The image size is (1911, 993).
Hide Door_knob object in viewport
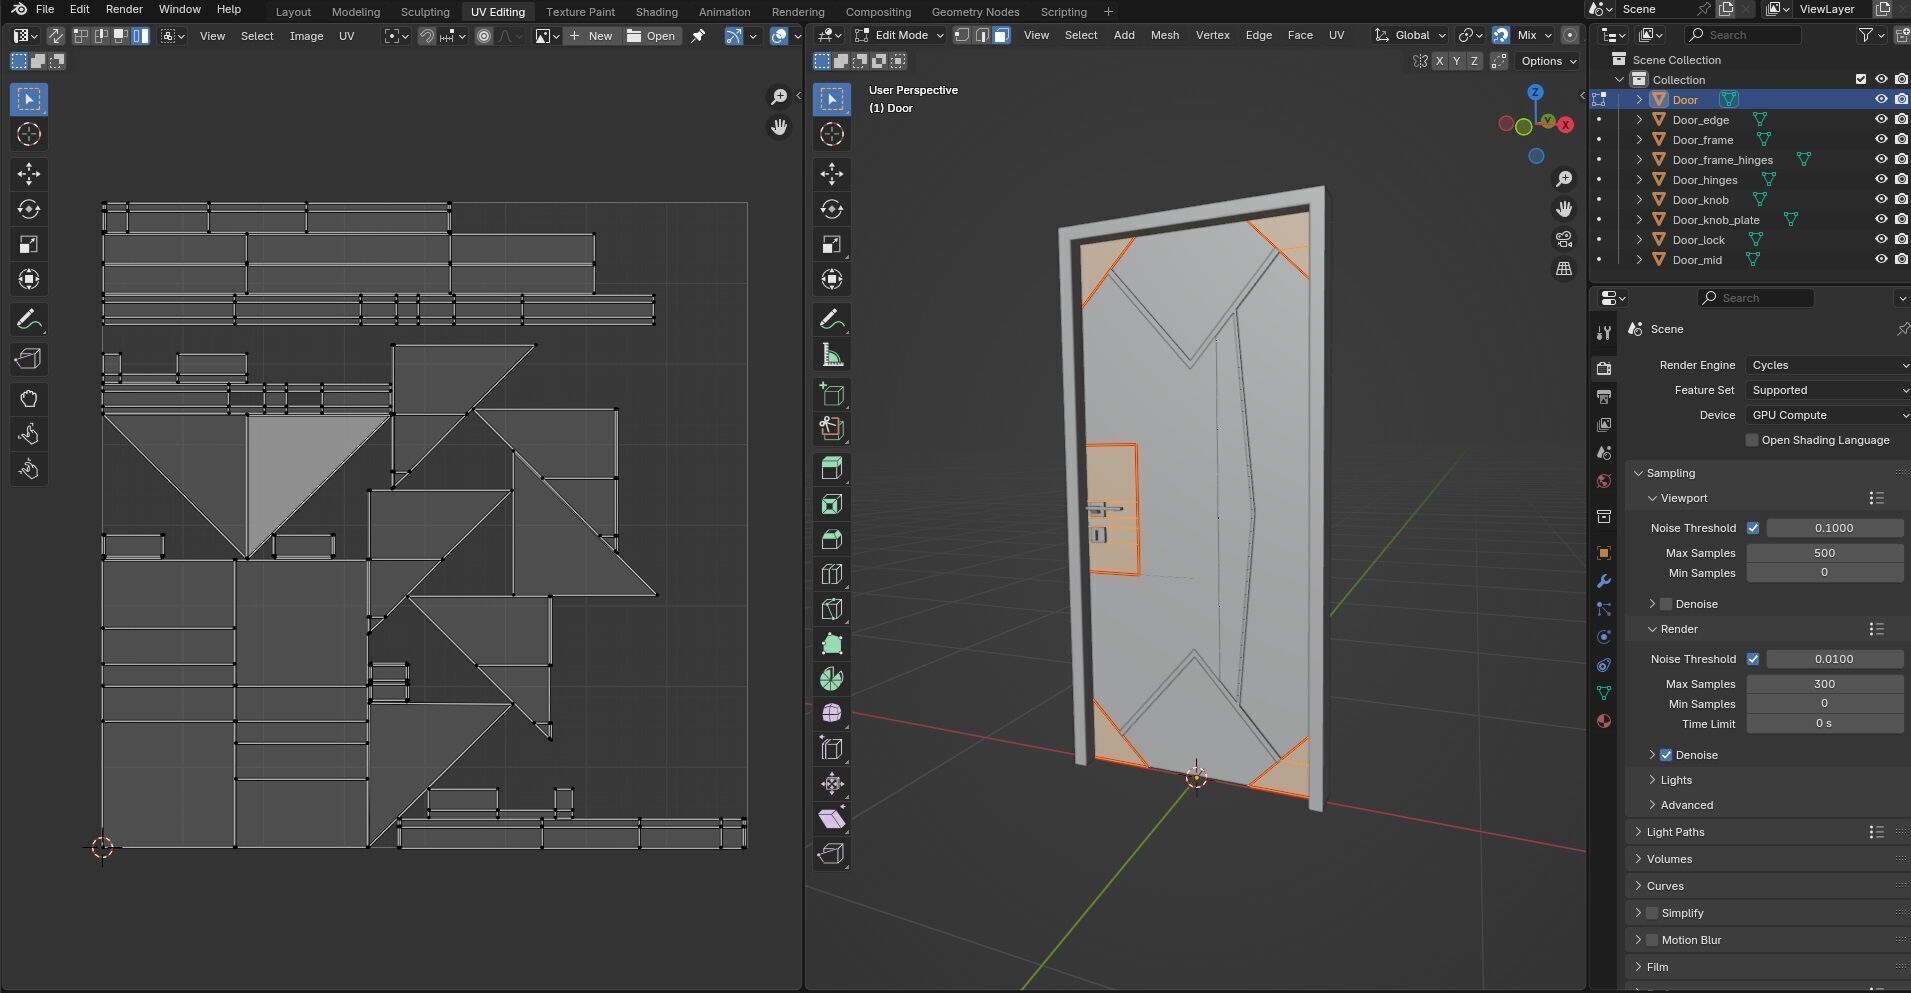point(1881,200)
